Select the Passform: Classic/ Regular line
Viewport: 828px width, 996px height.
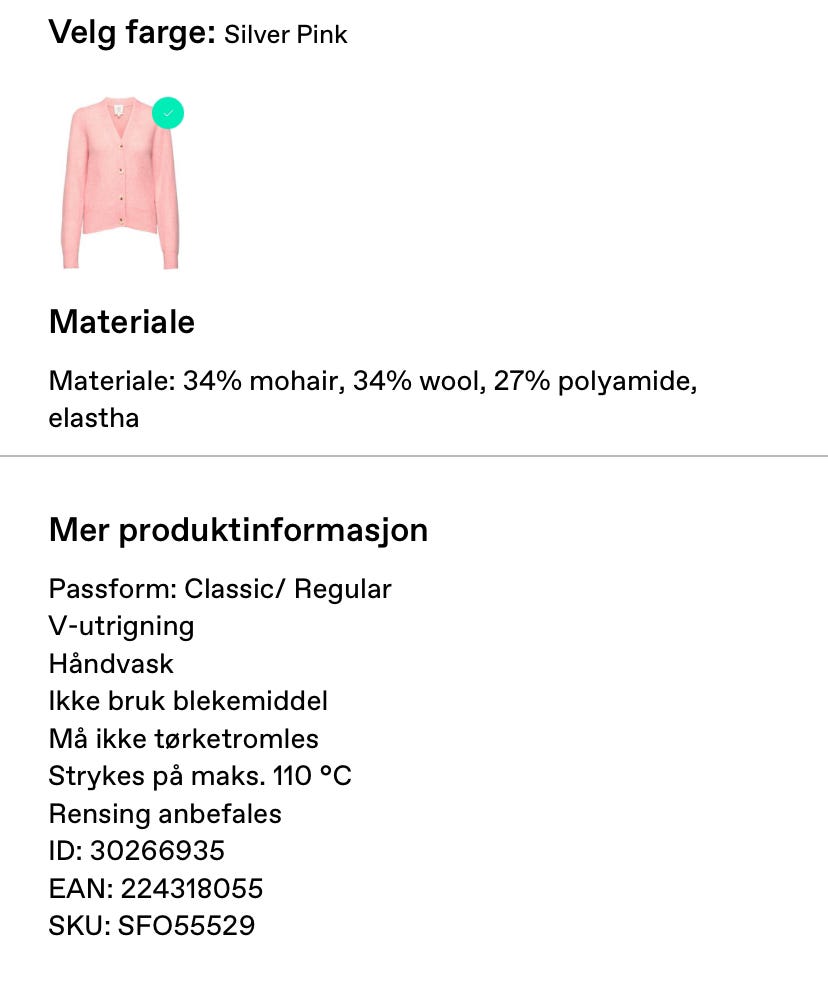(x=219, y=589)
